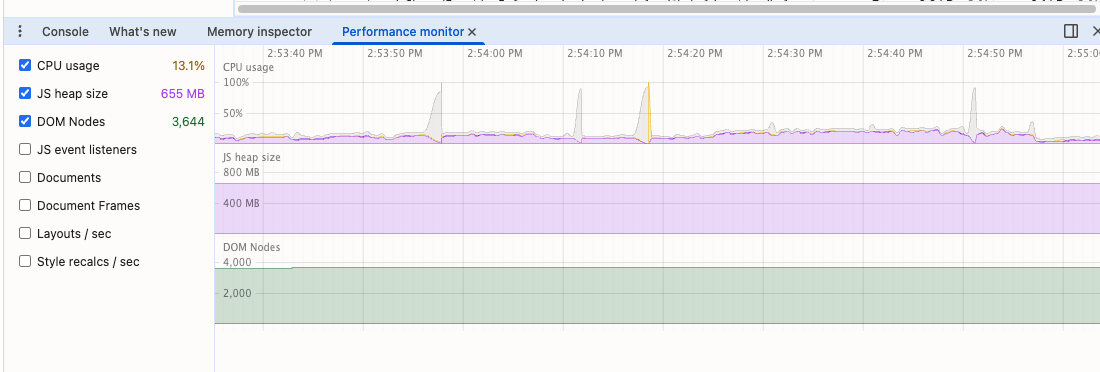Click the 2:54:10 PM timeline label

click(595, 53)
